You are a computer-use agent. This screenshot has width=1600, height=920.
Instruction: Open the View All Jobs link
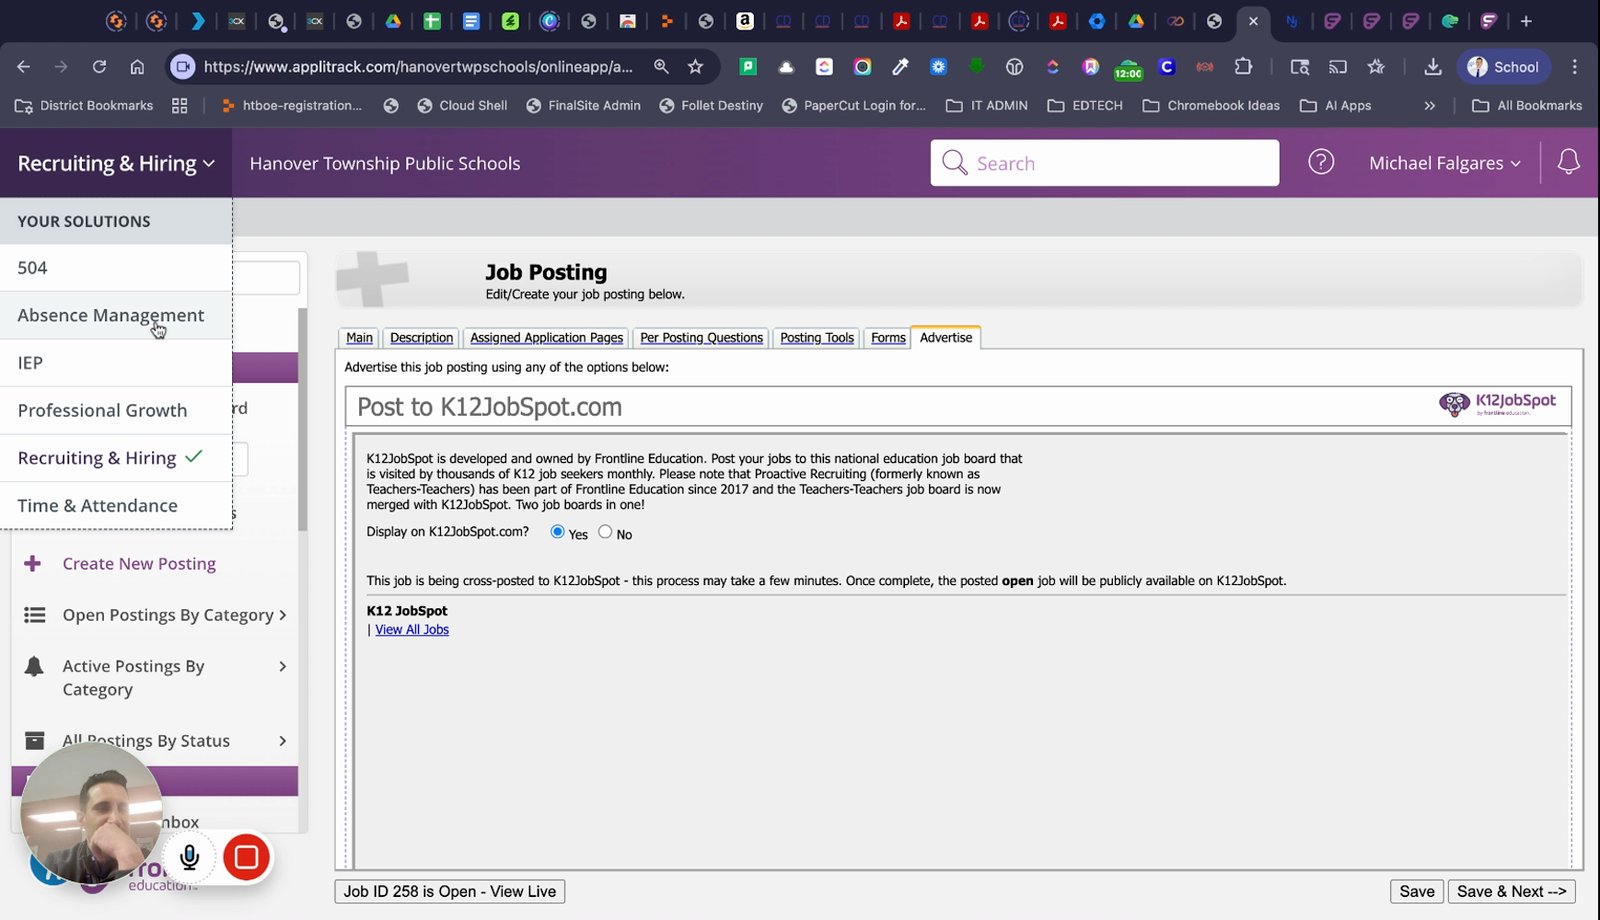[412, 630]
